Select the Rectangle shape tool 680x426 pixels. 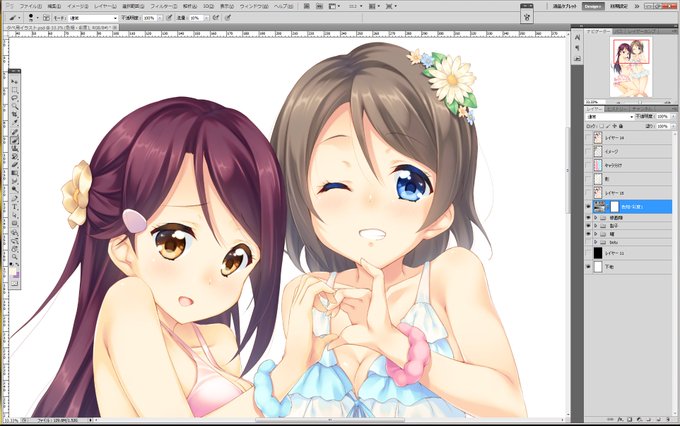click(14, 224)
